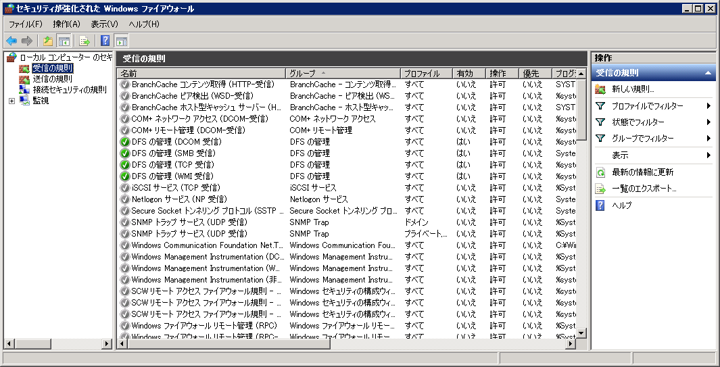The width and height of the screenshot is (720, 367).
Task: Click the blue Help toolbar icon
Action: click(105, 41)
